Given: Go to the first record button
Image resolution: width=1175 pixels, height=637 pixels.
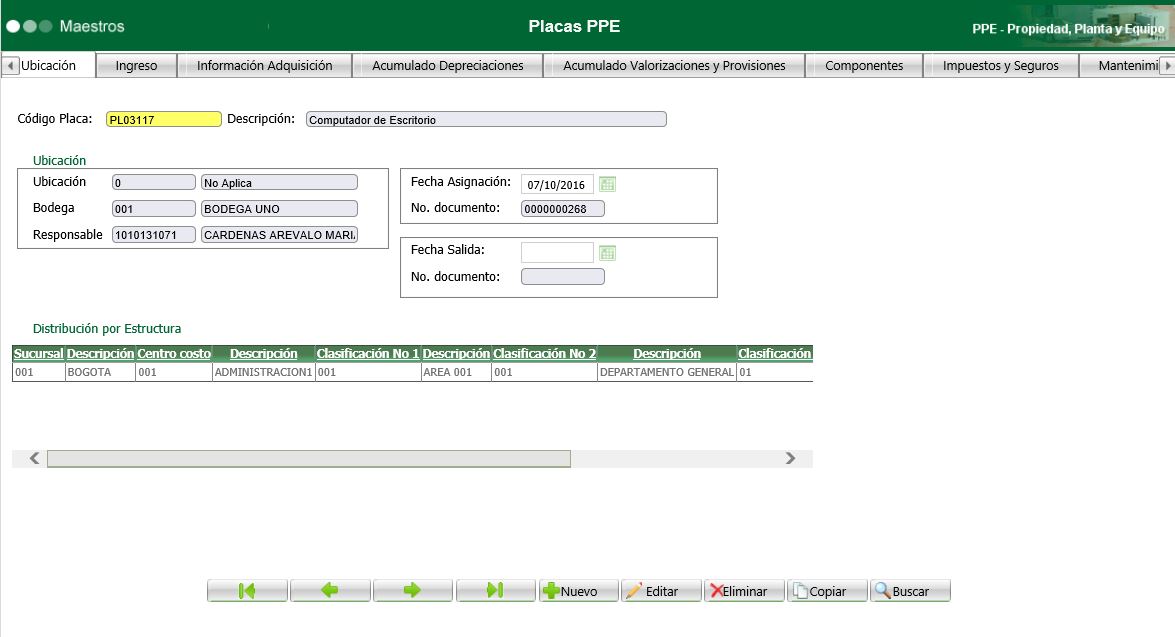Looking at the screenshot, I should pyautogui.click(x=247, y=591).
